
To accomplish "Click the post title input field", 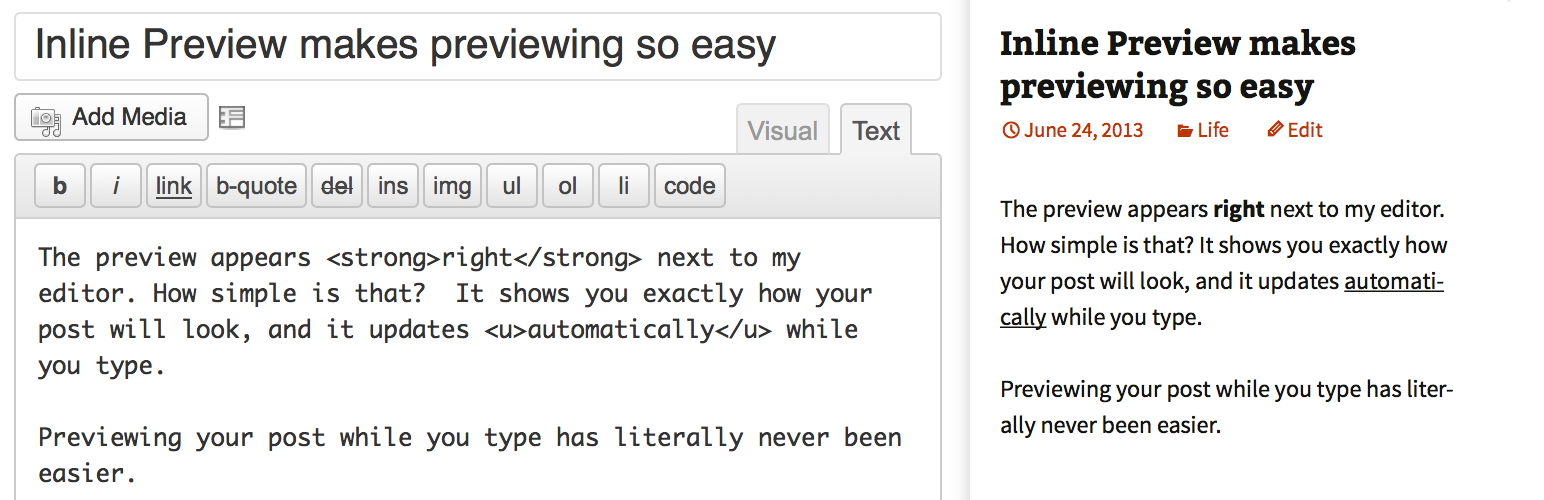I will [x=478, y=46].
